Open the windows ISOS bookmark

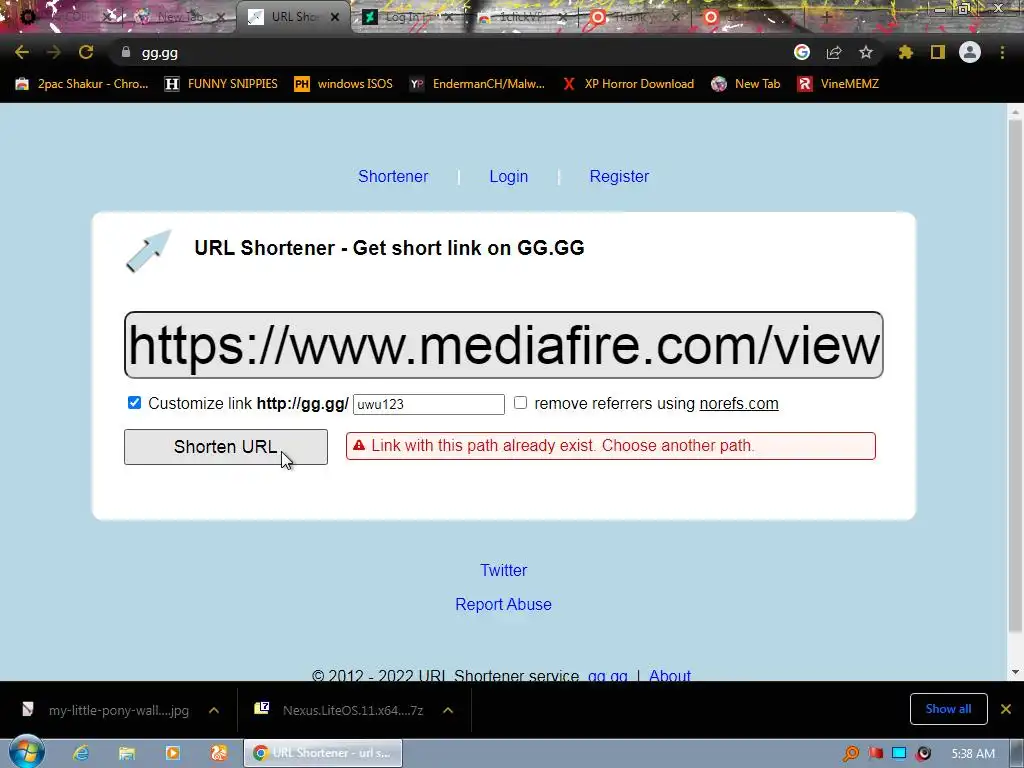343,84
